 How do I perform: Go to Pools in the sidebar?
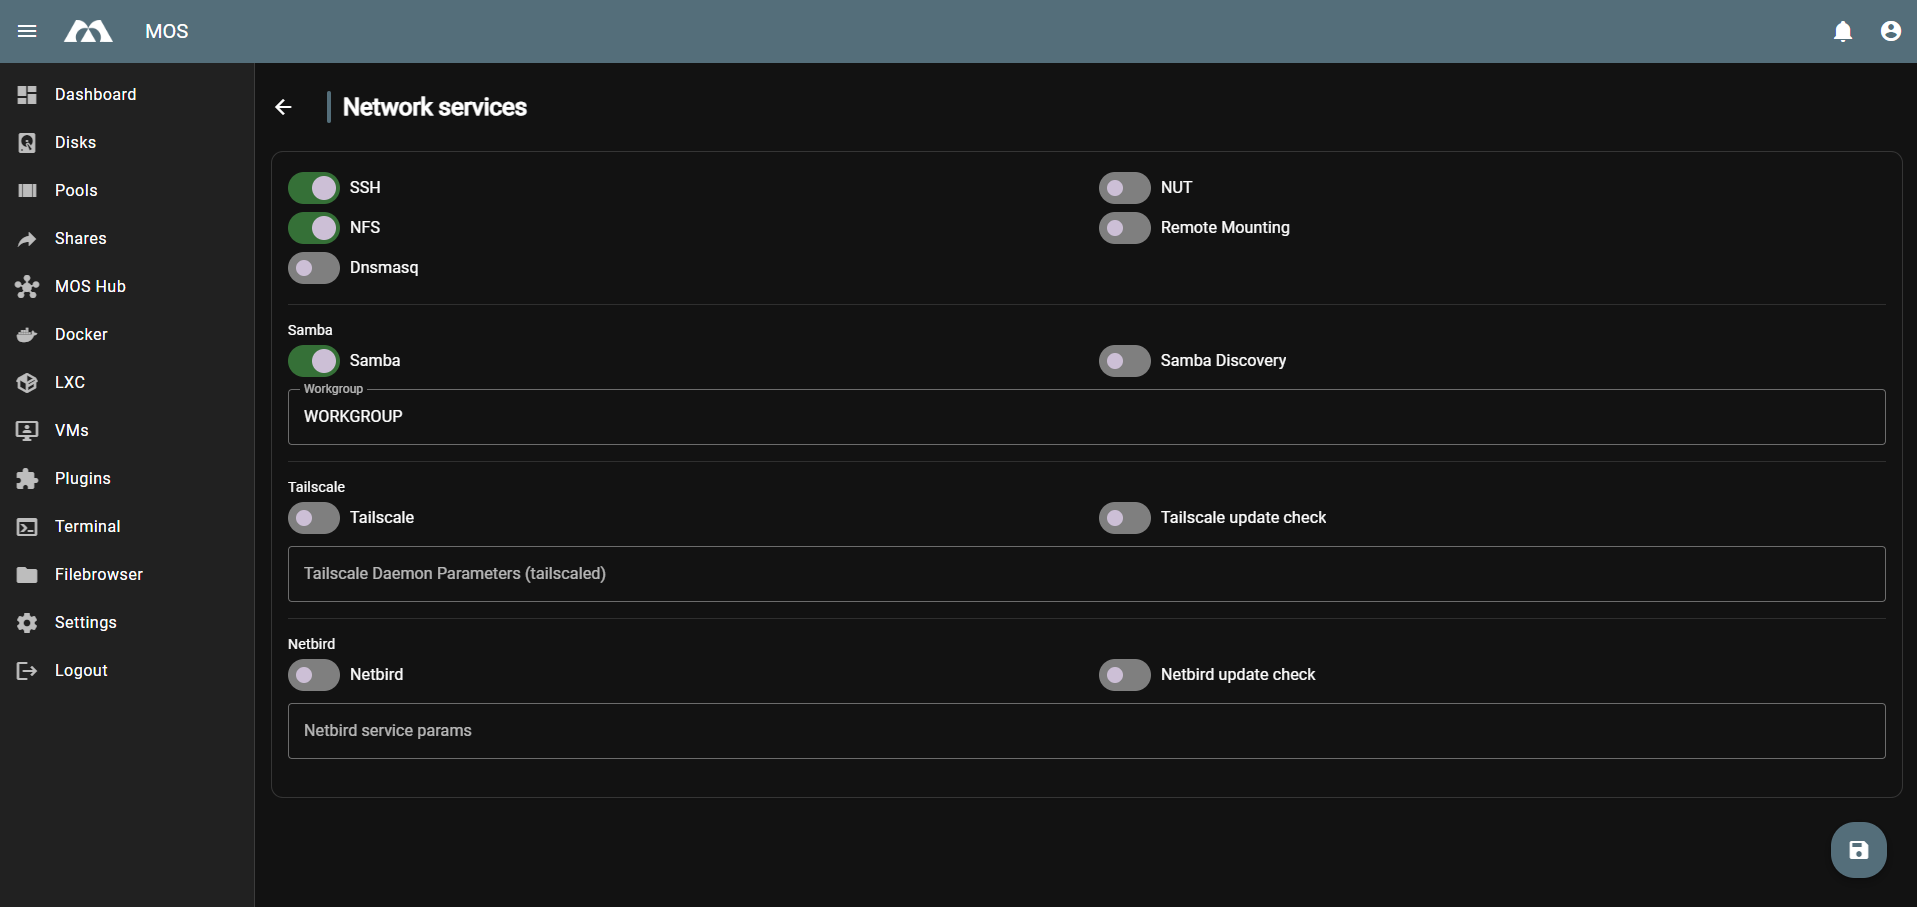76,190
